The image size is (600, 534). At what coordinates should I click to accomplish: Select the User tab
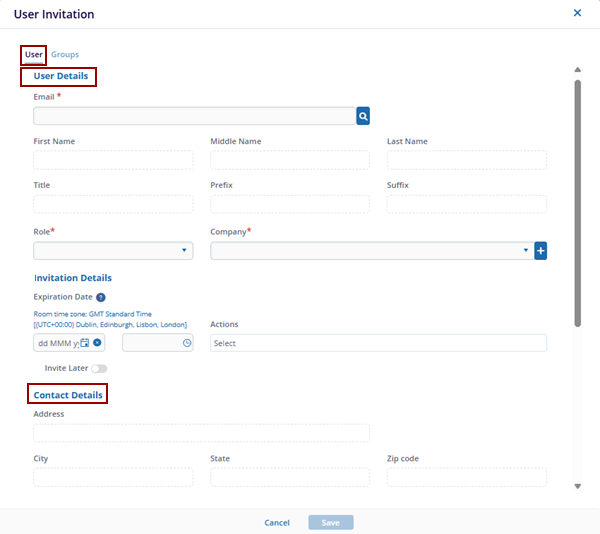coord(34,54)
